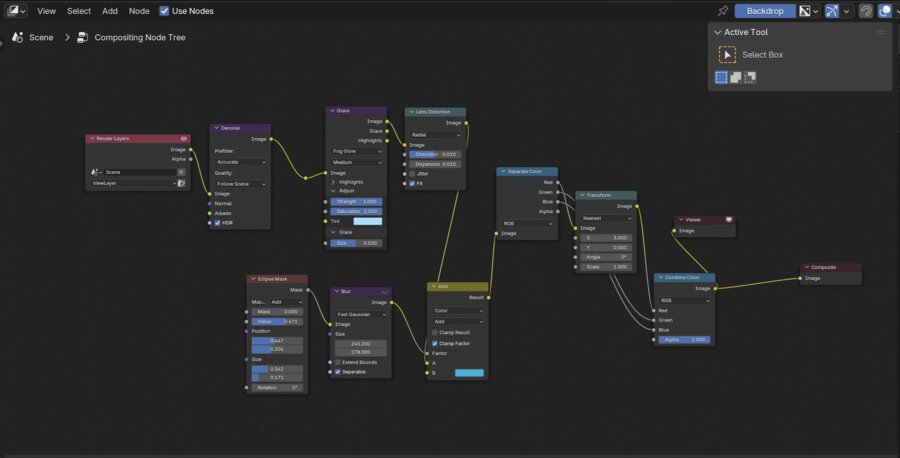
Task: Adjust the Dispersion slider in Lens Distortion
Action: (x=435, y=164)
